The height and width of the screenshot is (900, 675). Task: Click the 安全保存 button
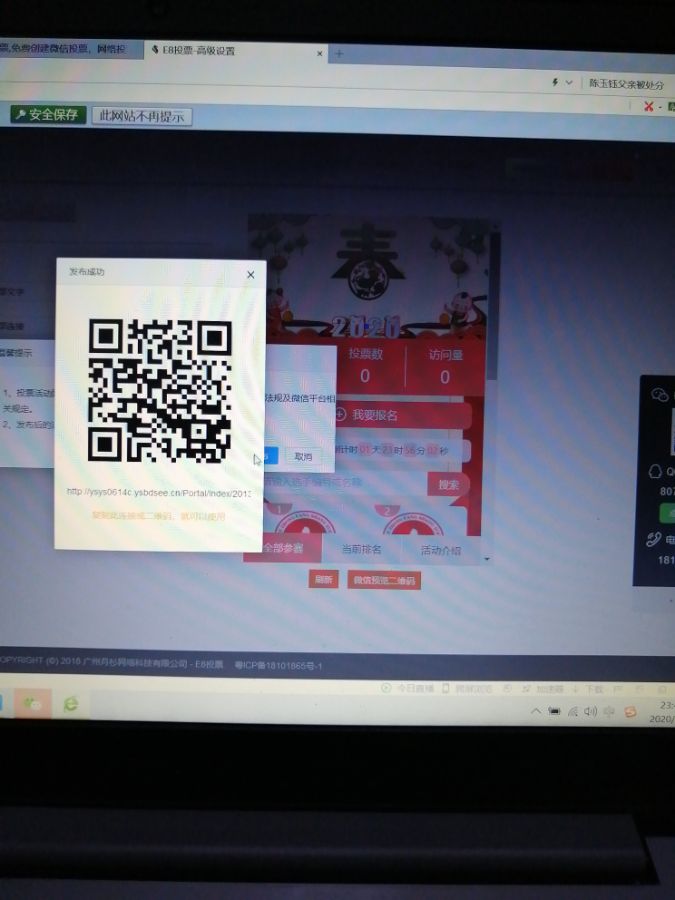(x=48, y=115)
